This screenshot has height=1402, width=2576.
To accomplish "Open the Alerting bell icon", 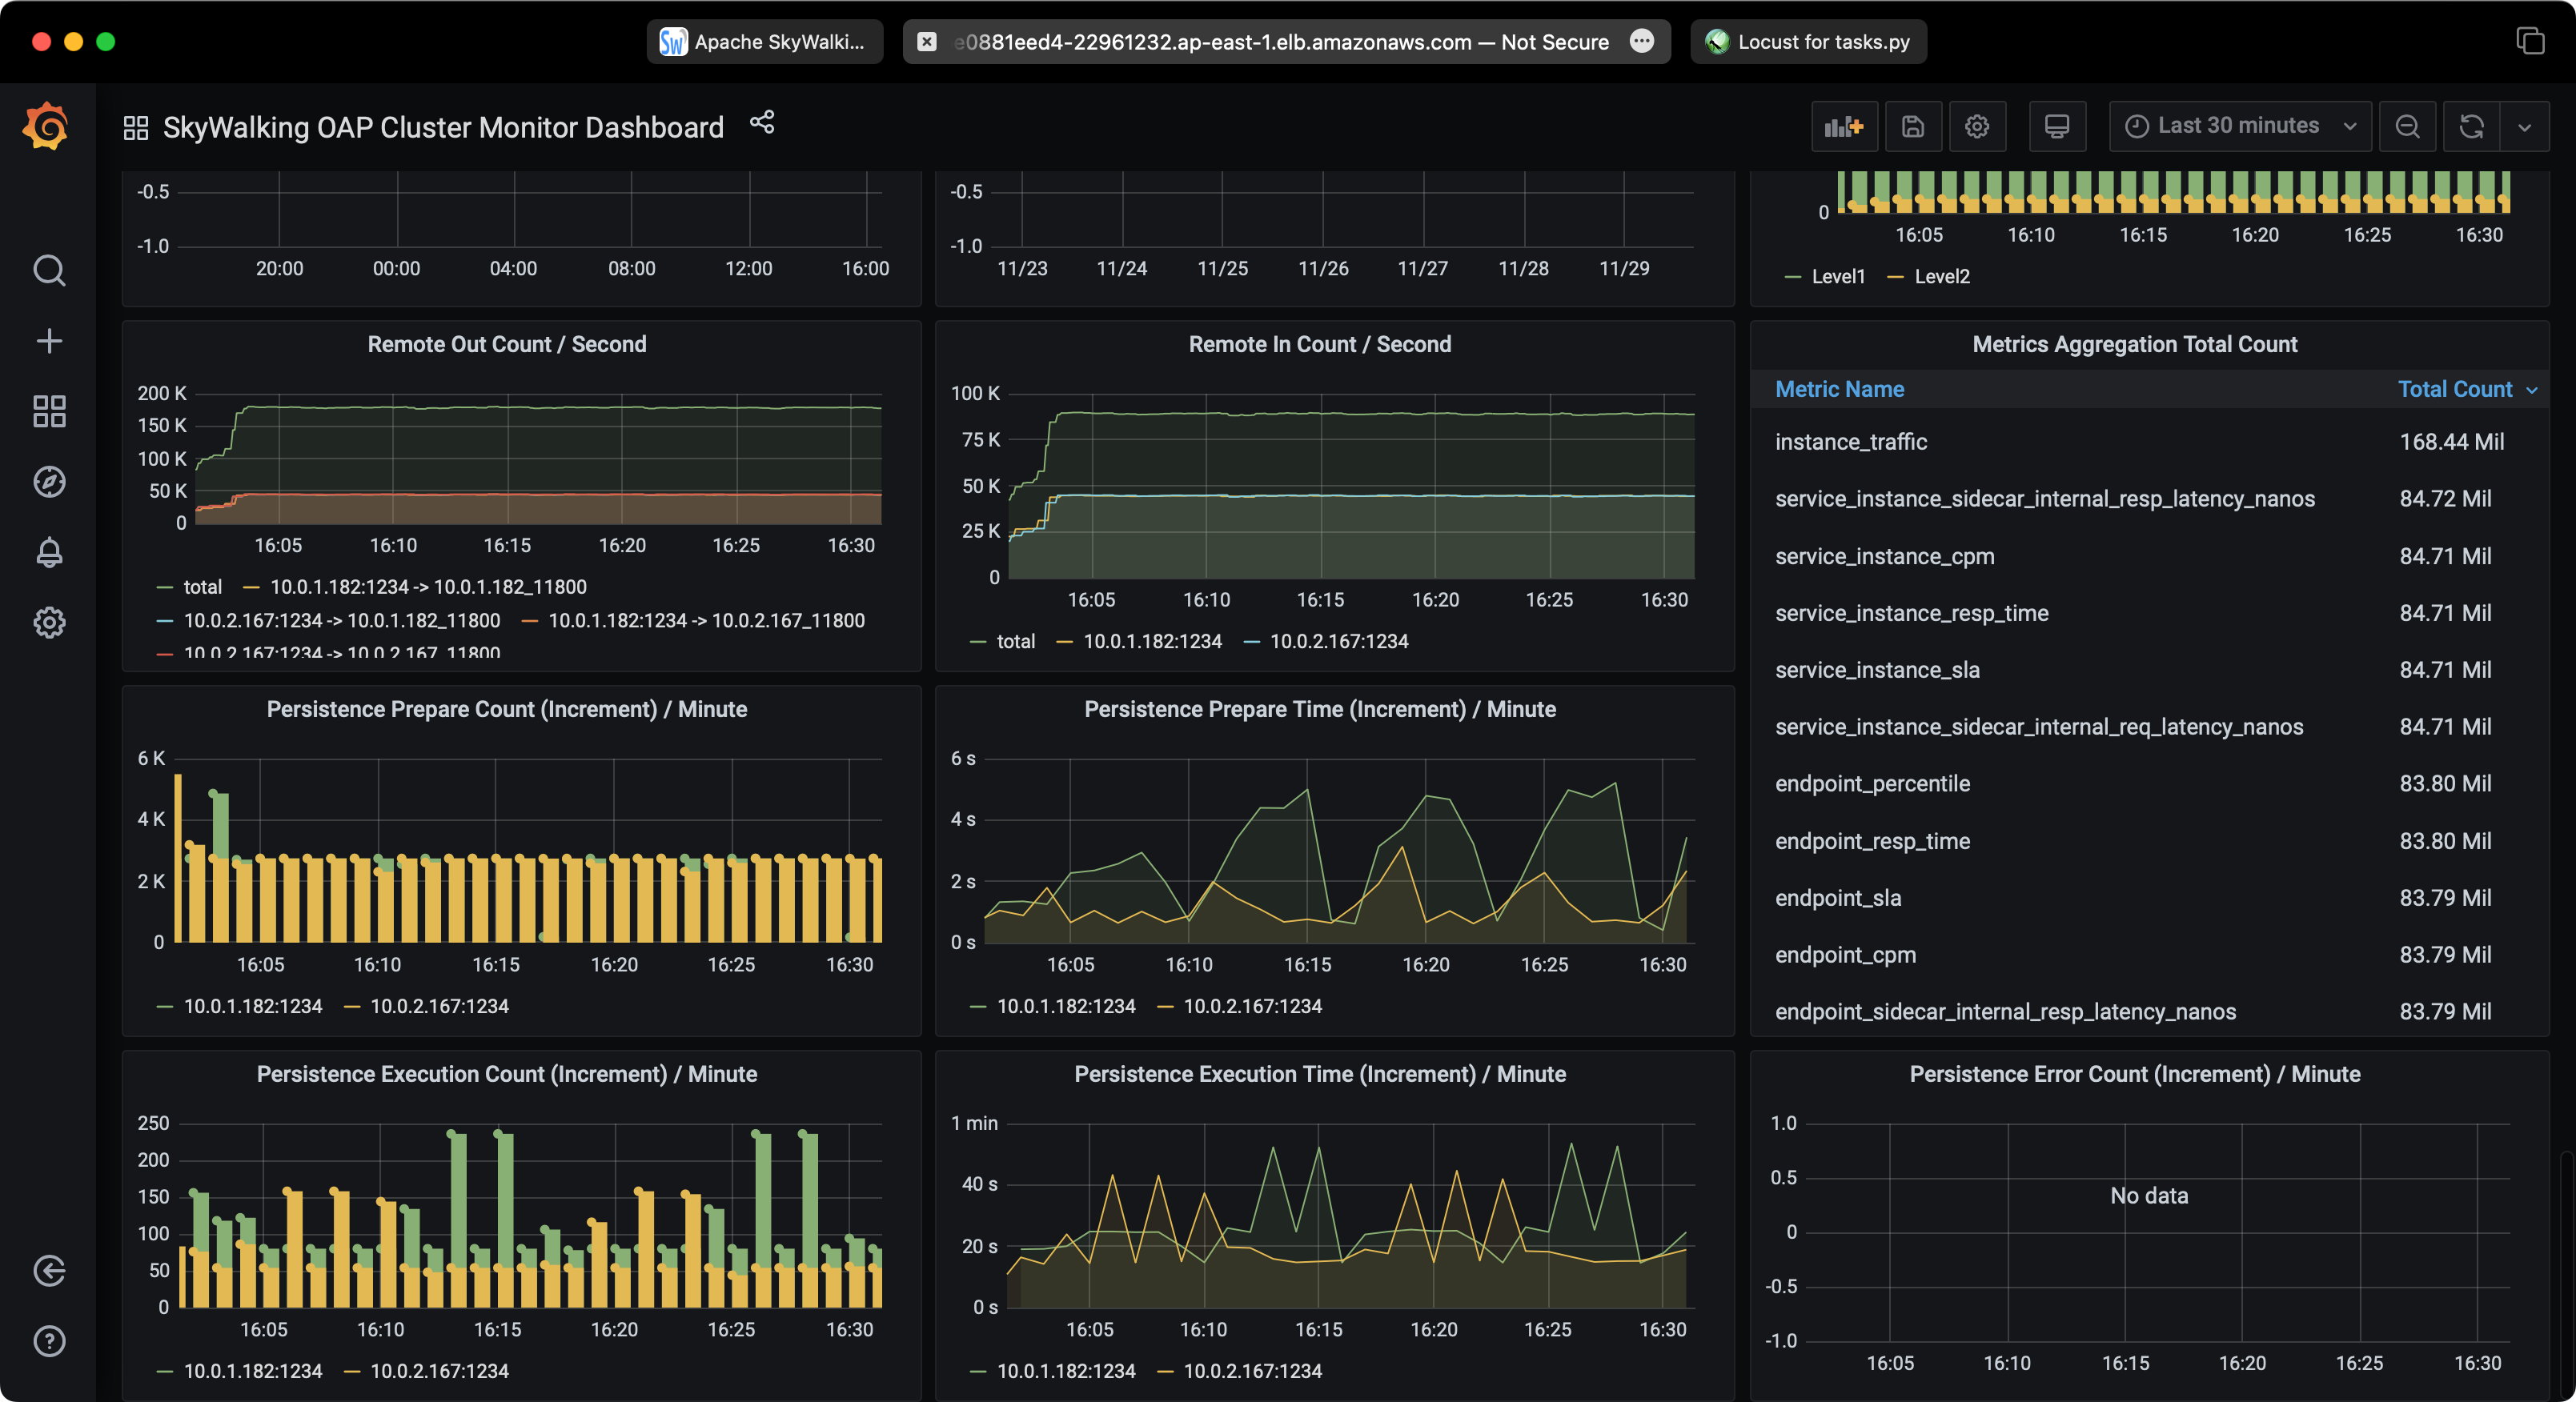I will pos(49,552).
